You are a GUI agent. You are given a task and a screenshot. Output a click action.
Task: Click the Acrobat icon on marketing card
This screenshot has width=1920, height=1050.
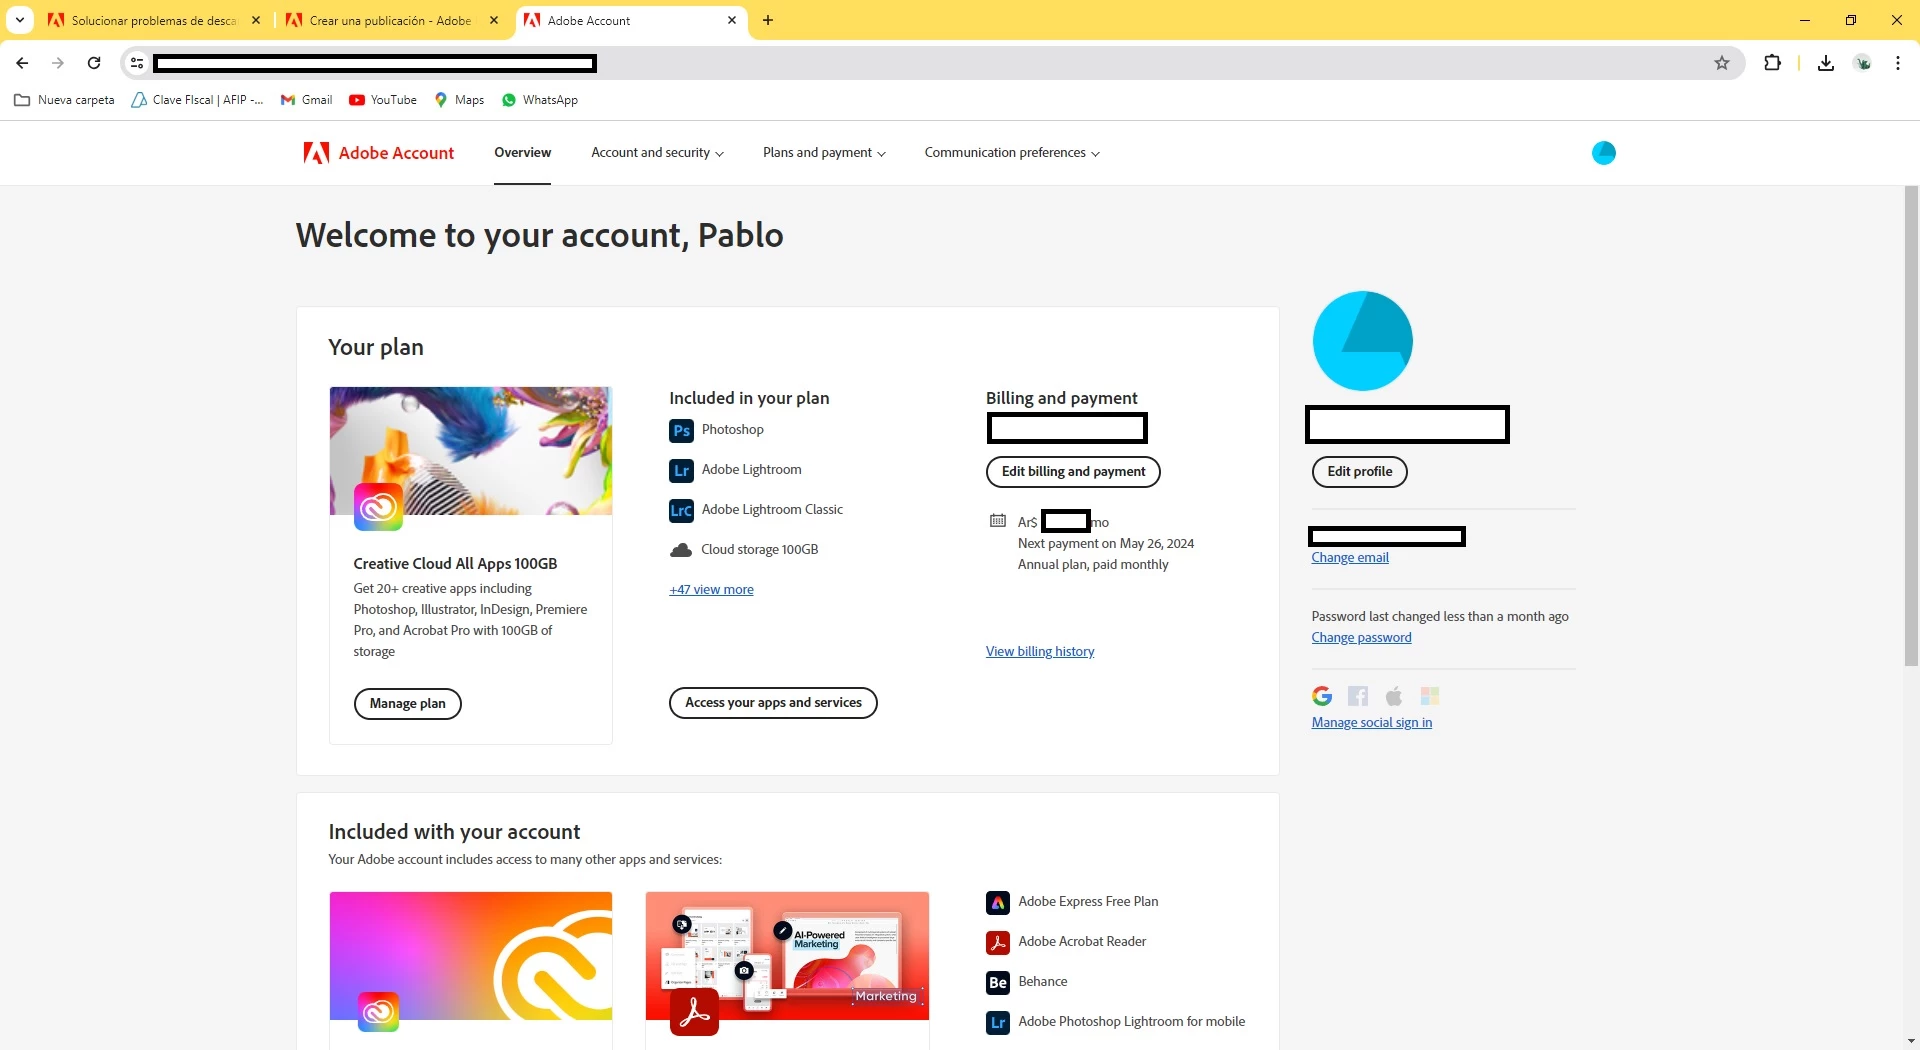click(x=694, y=1012)
